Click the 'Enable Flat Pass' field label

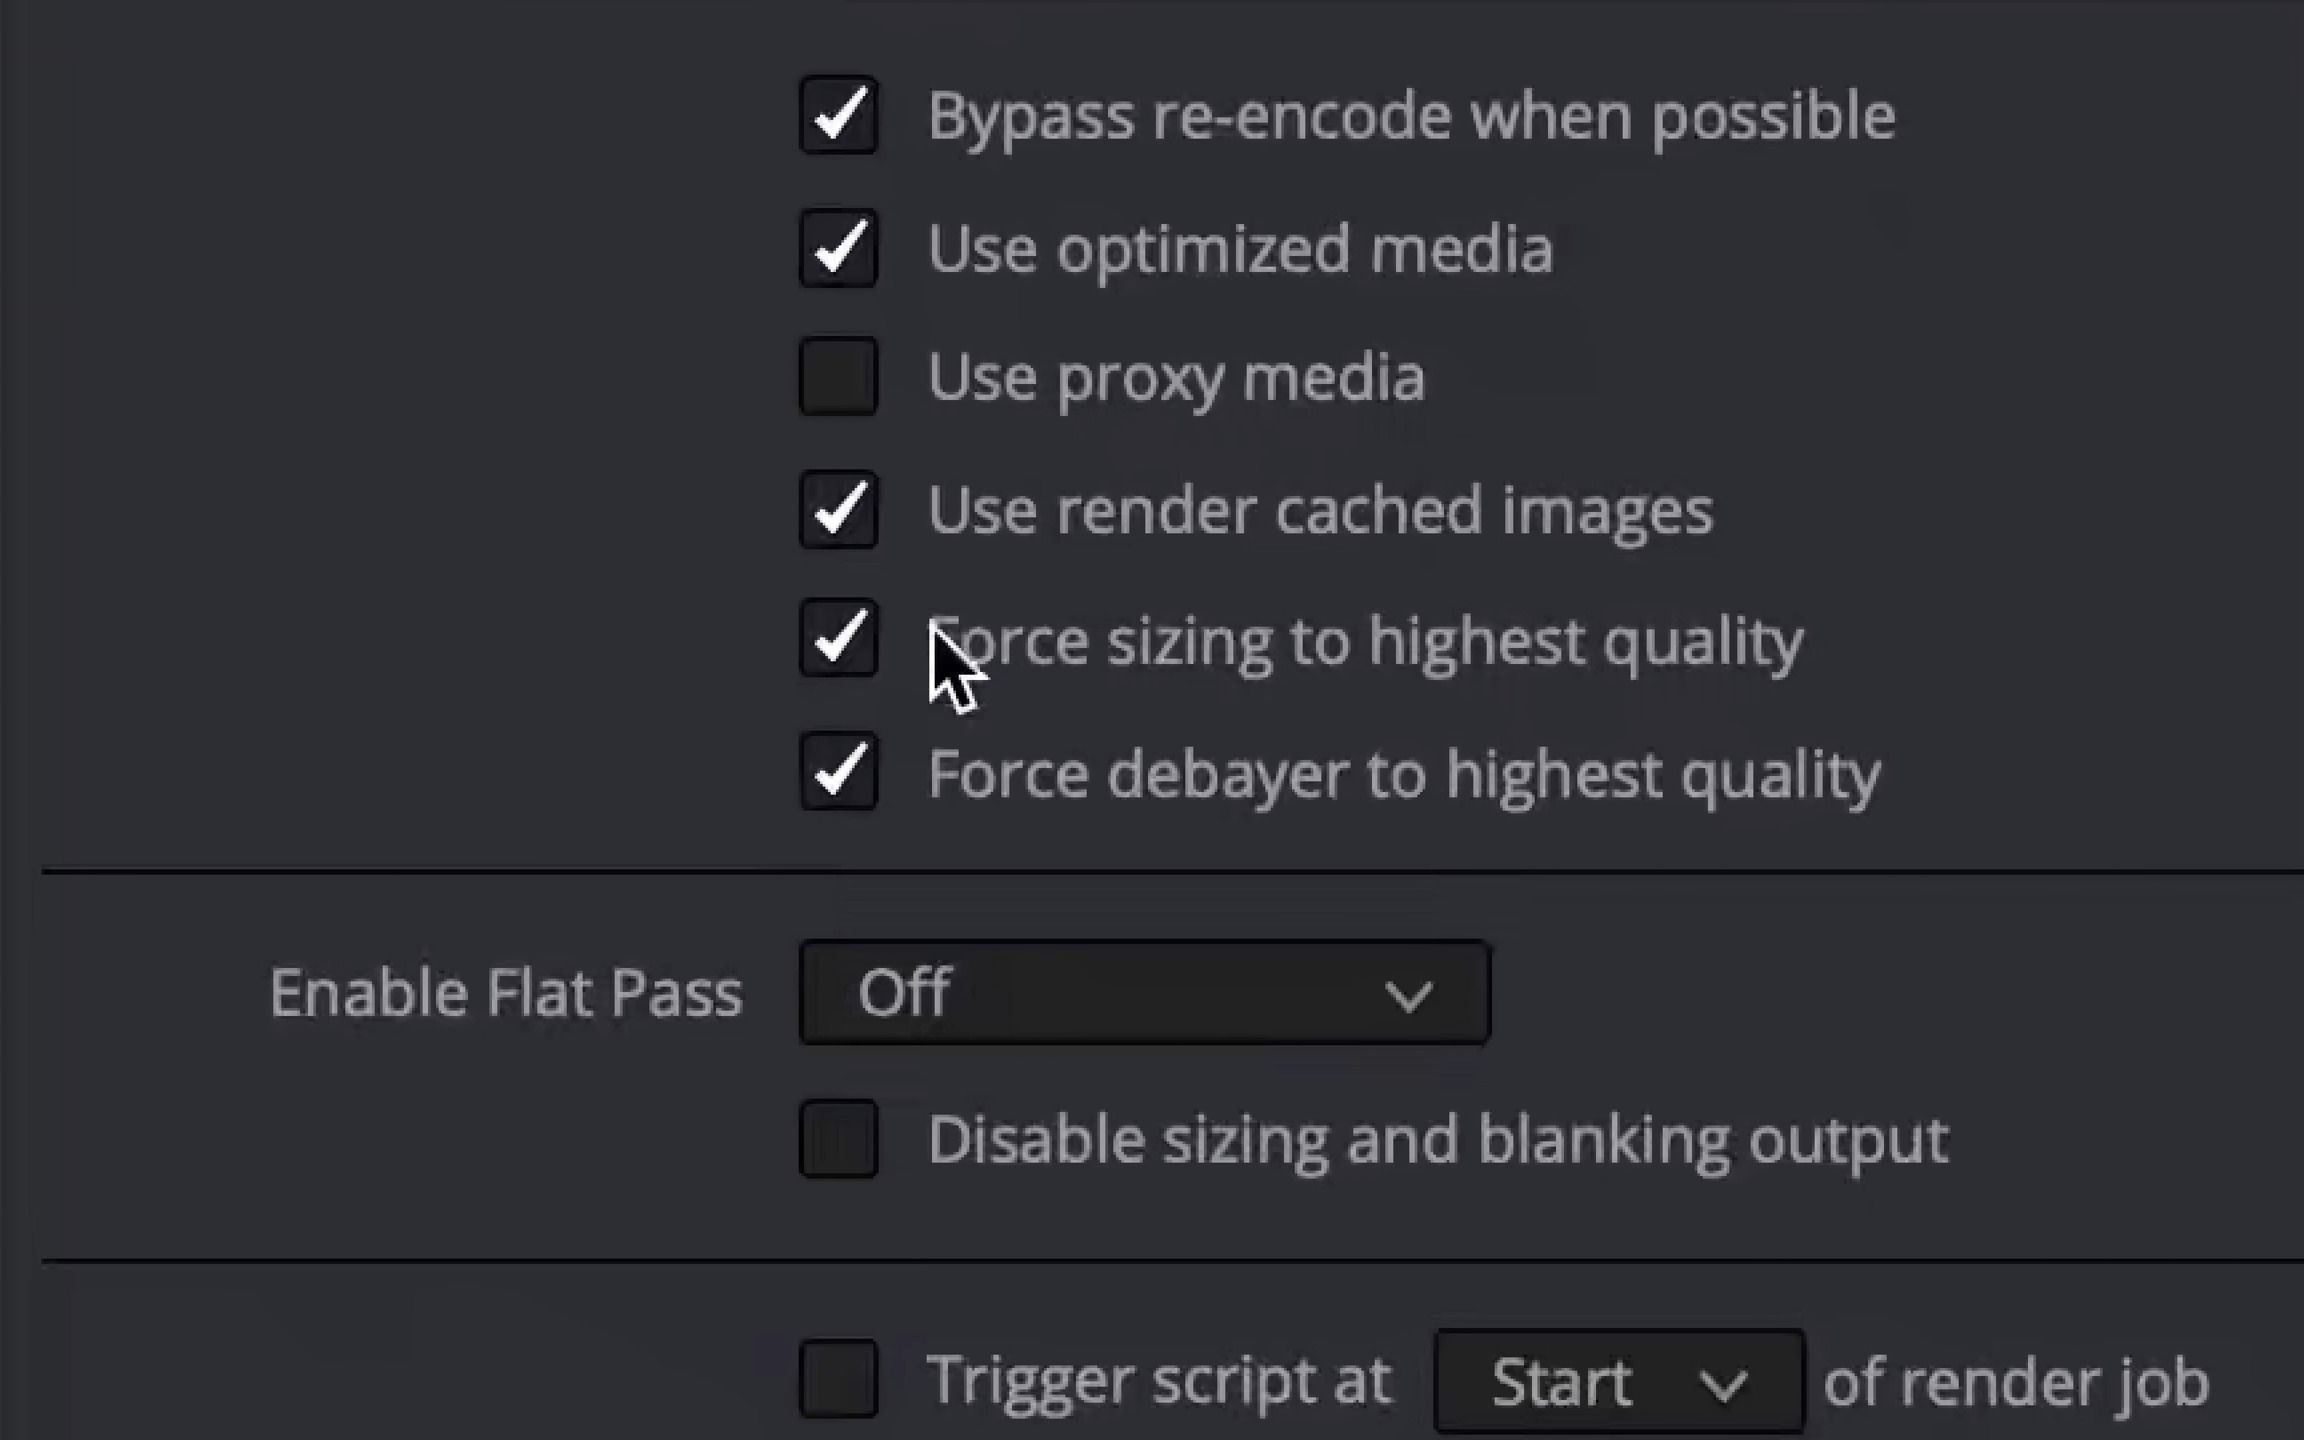(506, 994)
